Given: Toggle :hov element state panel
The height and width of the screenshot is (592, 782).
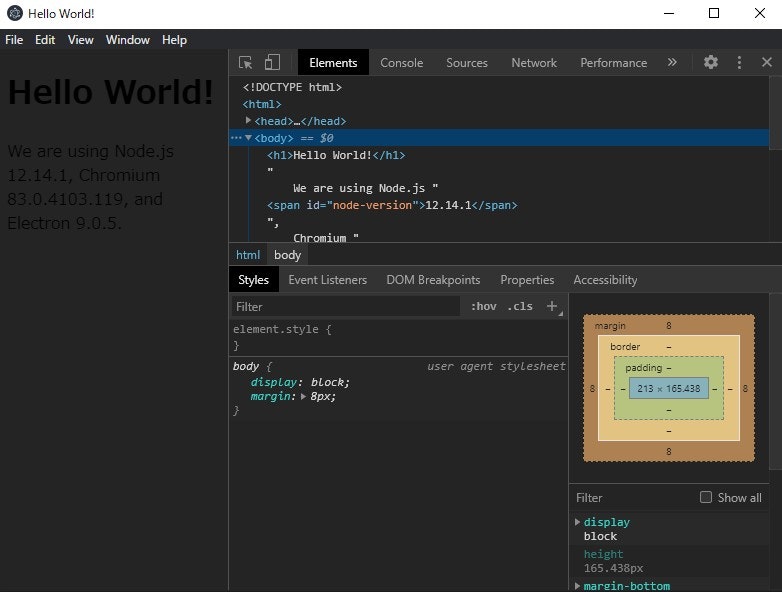Looking at the screenshot, I should (483, 306).
